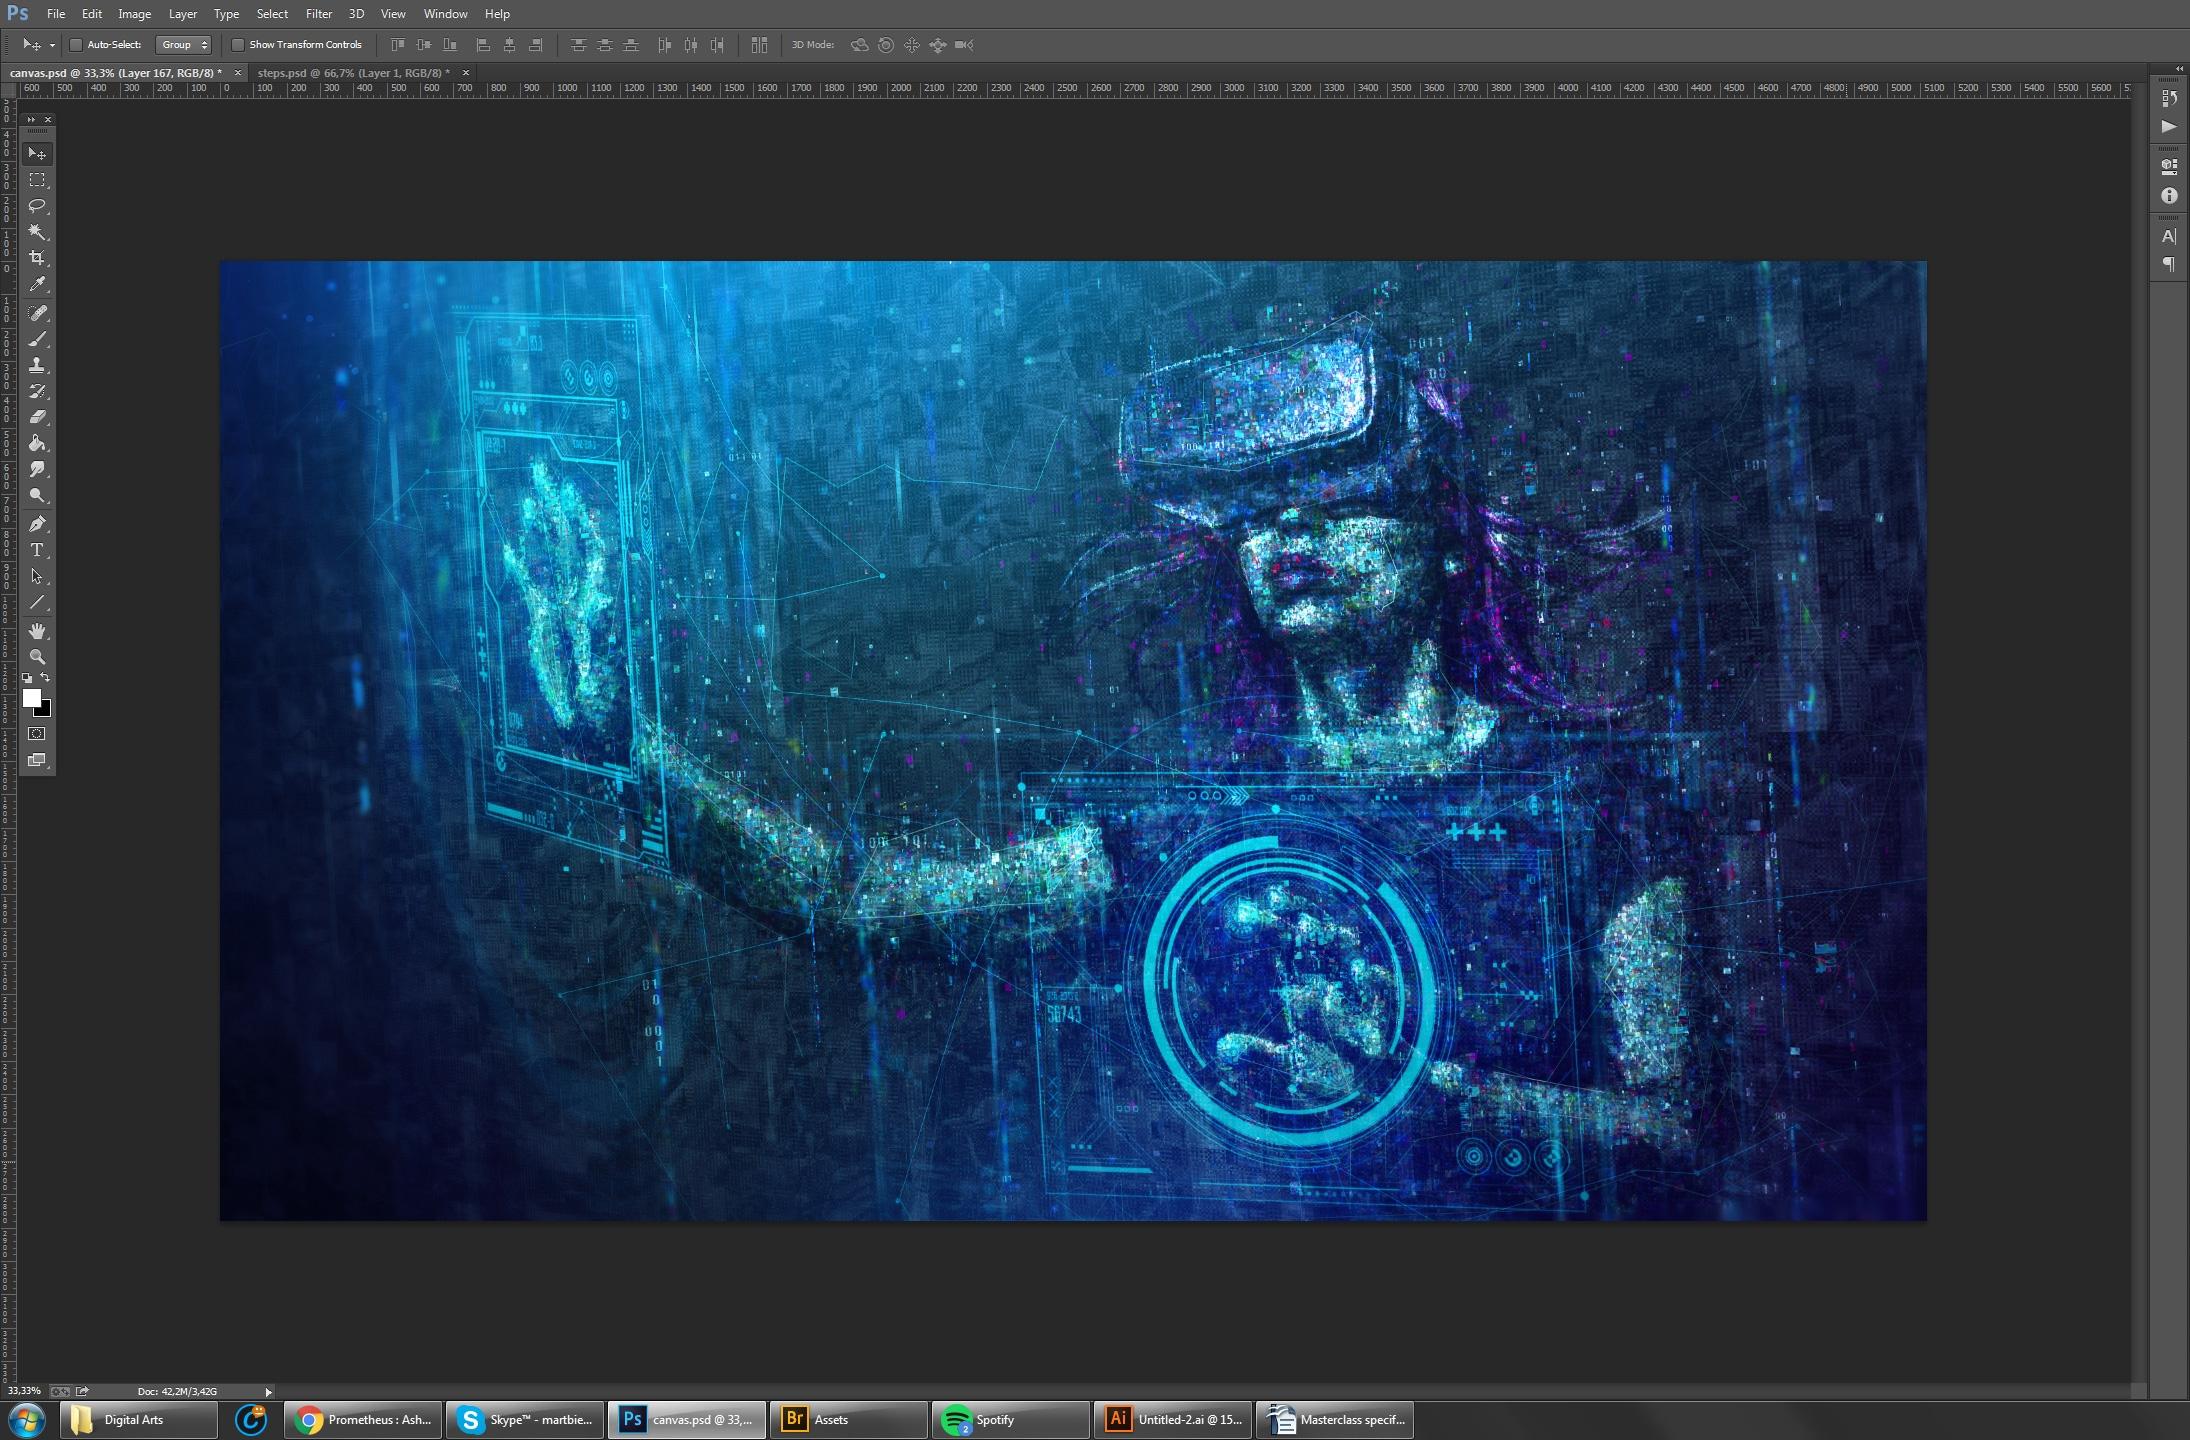Click the black background color swatch

click(44, 710)
